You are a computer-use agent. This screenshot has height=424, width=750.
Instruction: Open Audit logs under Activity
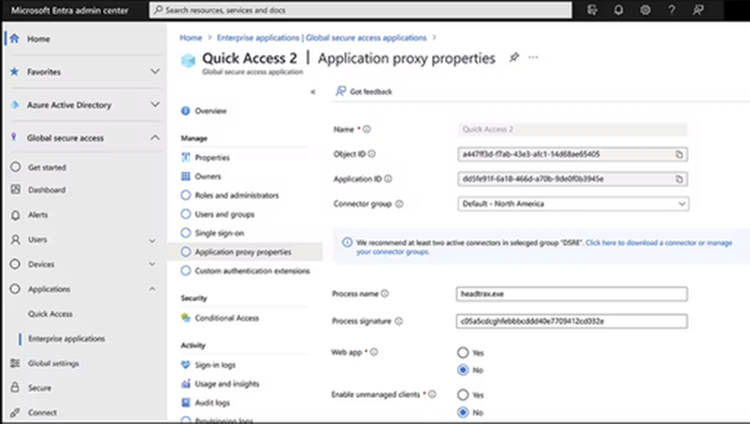point(212,402)
